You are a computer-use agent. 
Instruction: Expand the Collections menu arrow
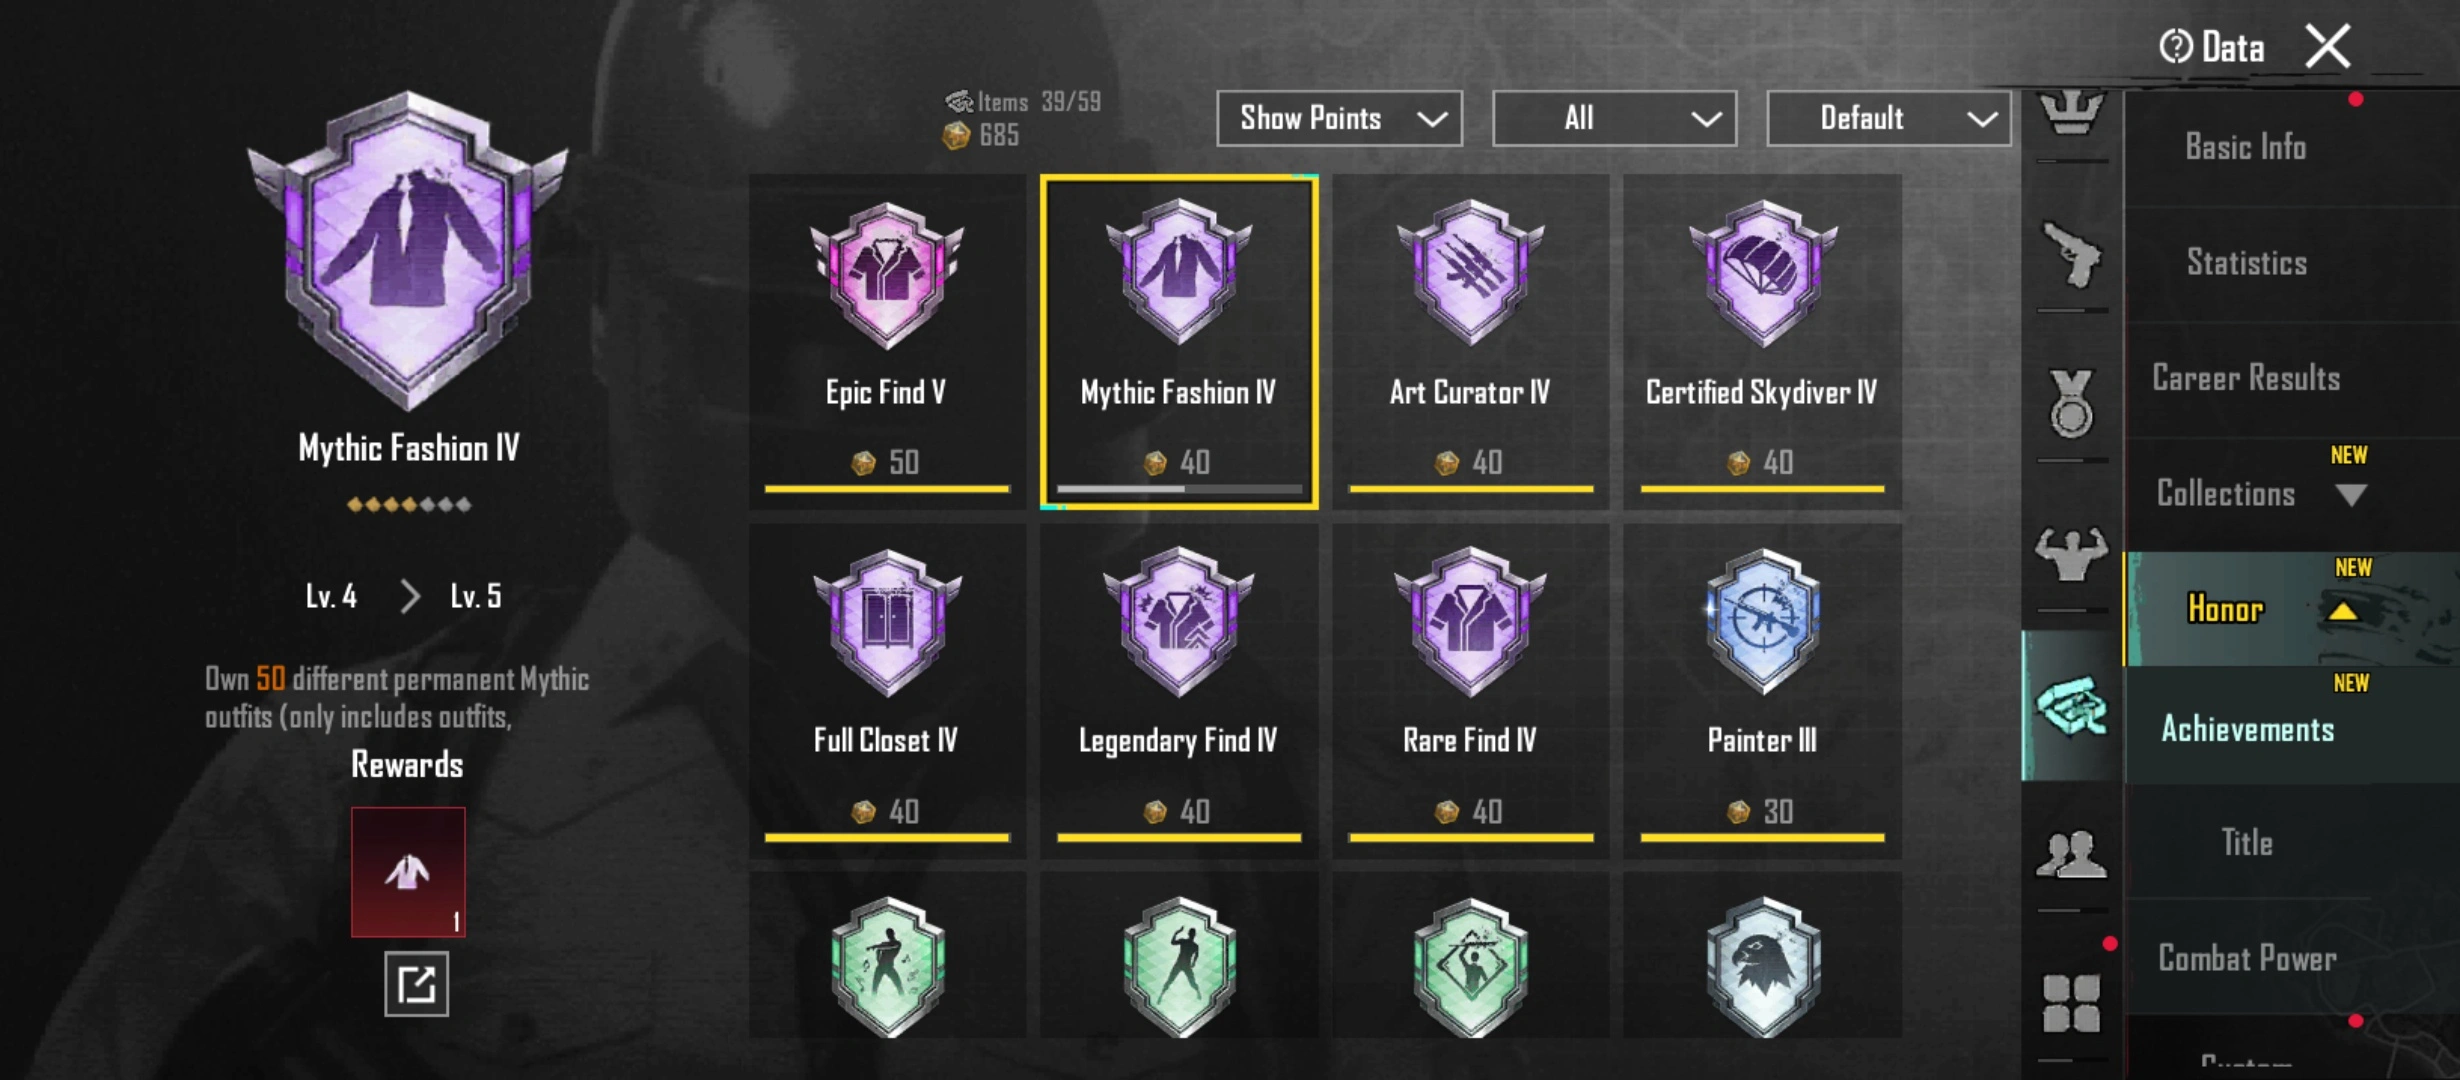2351,495
